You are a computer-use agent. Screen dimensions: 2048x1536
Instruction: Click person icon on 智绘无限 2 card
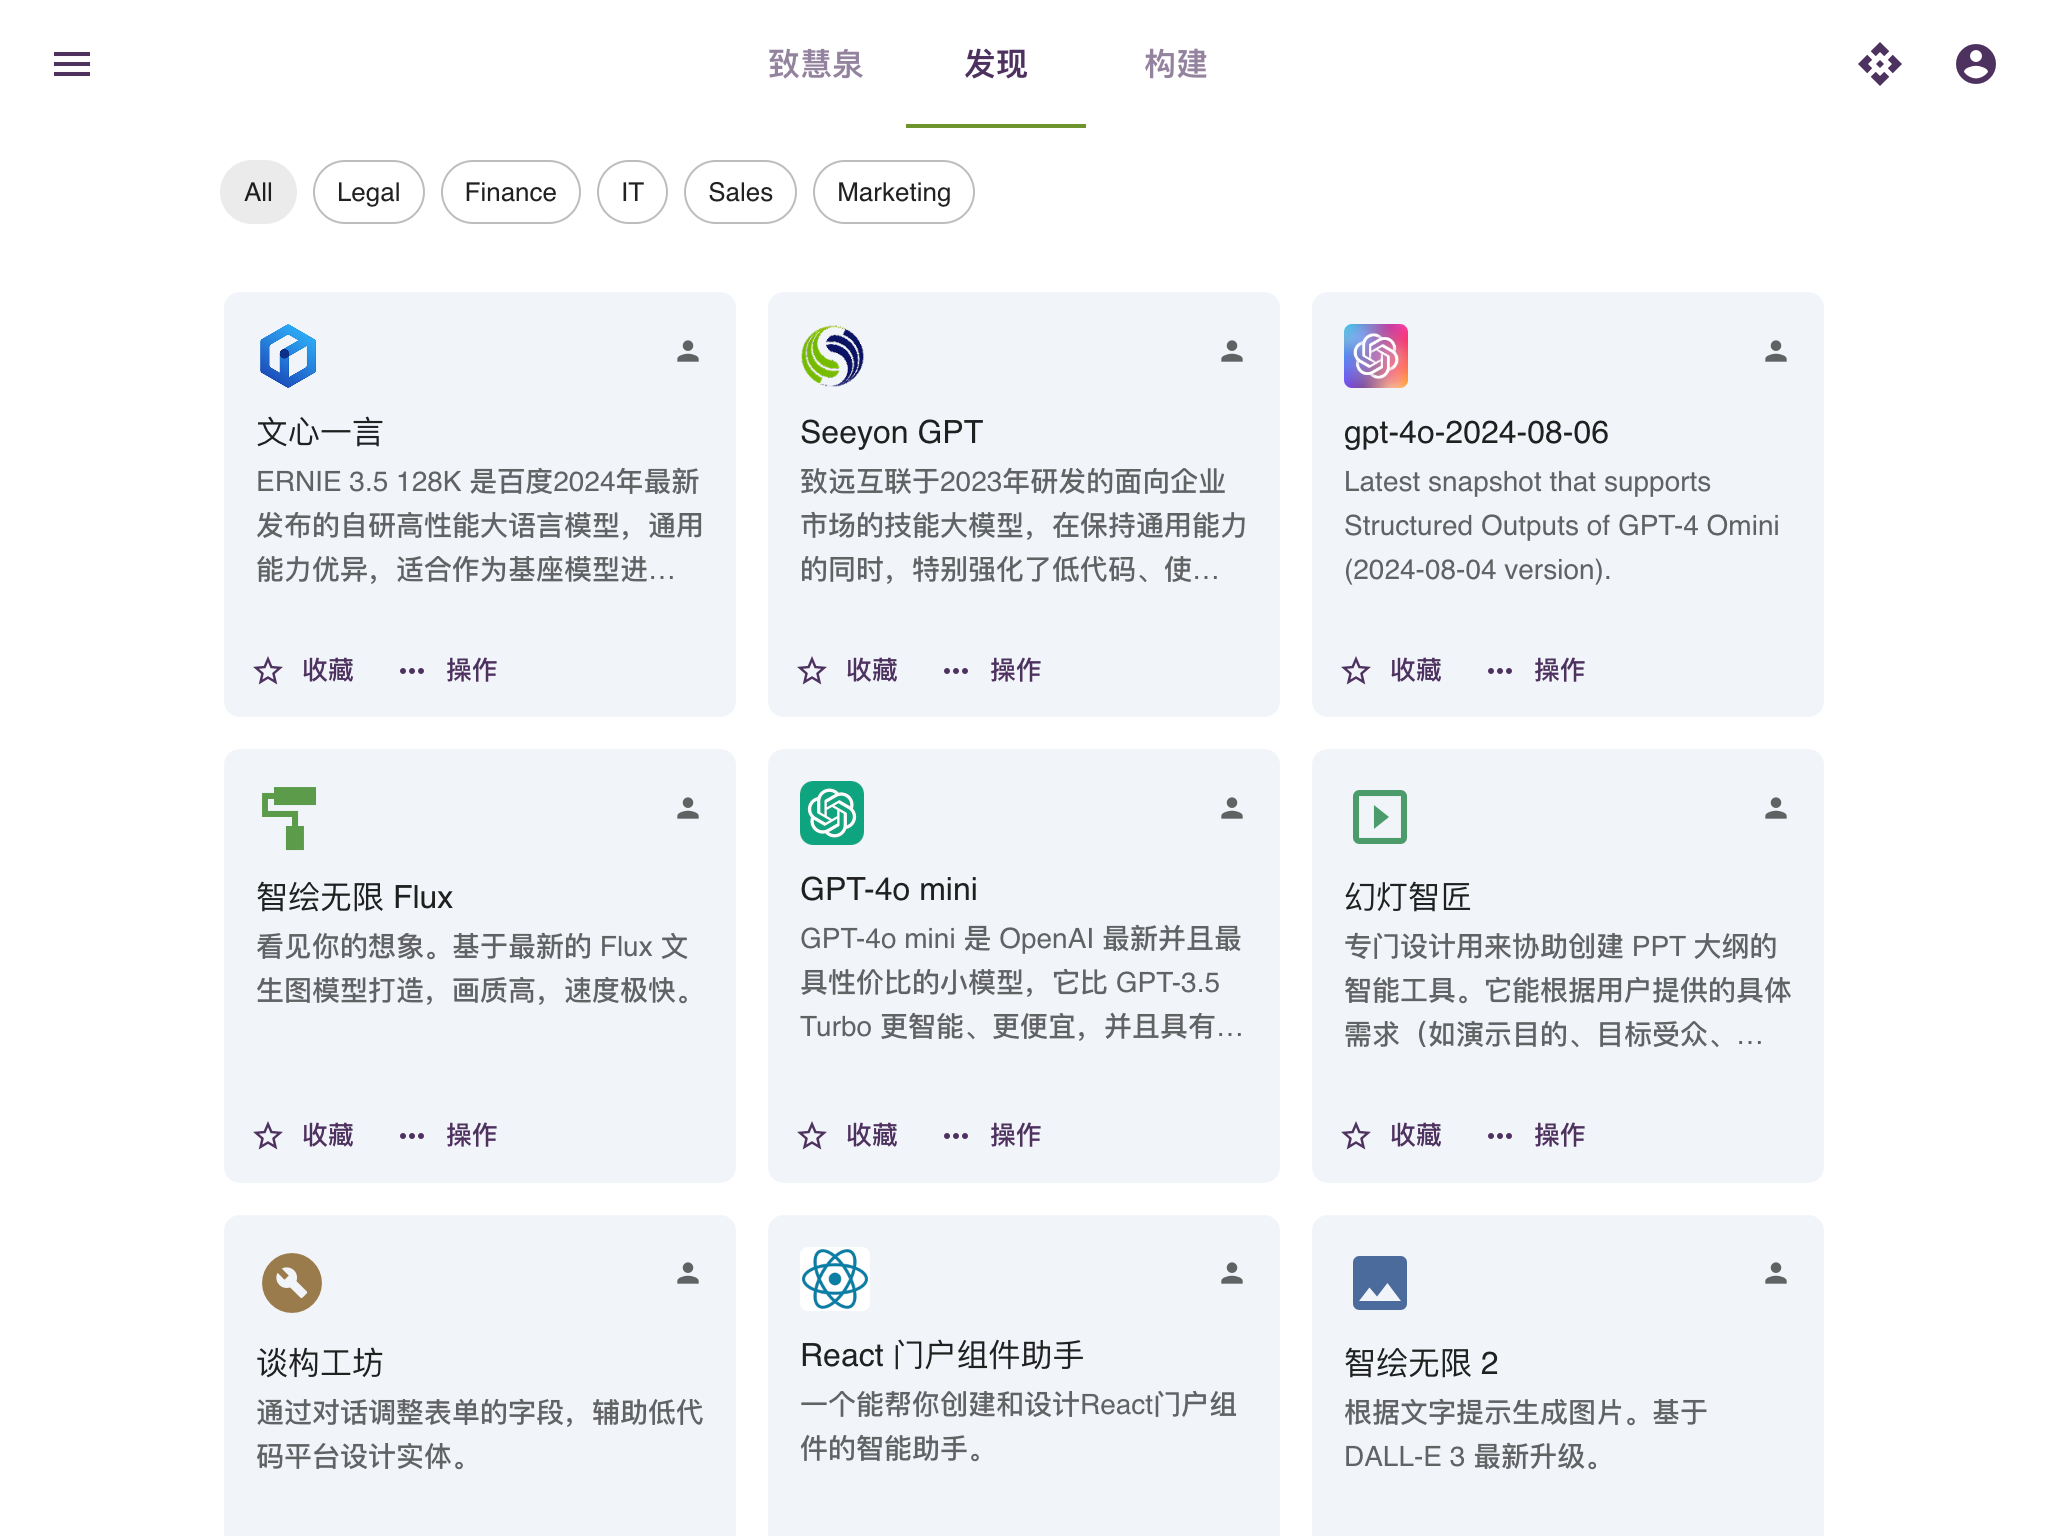(x=1776, y=1273)
